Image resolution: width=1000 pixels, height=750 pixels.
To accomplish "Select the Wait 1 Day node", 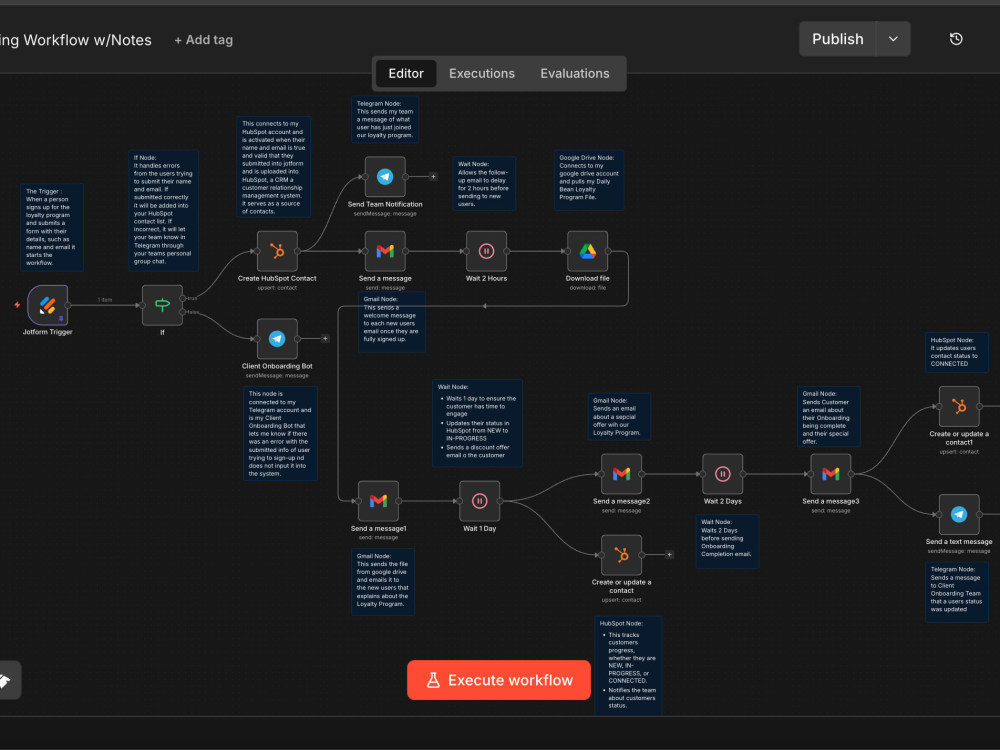I will pos(480,501).
